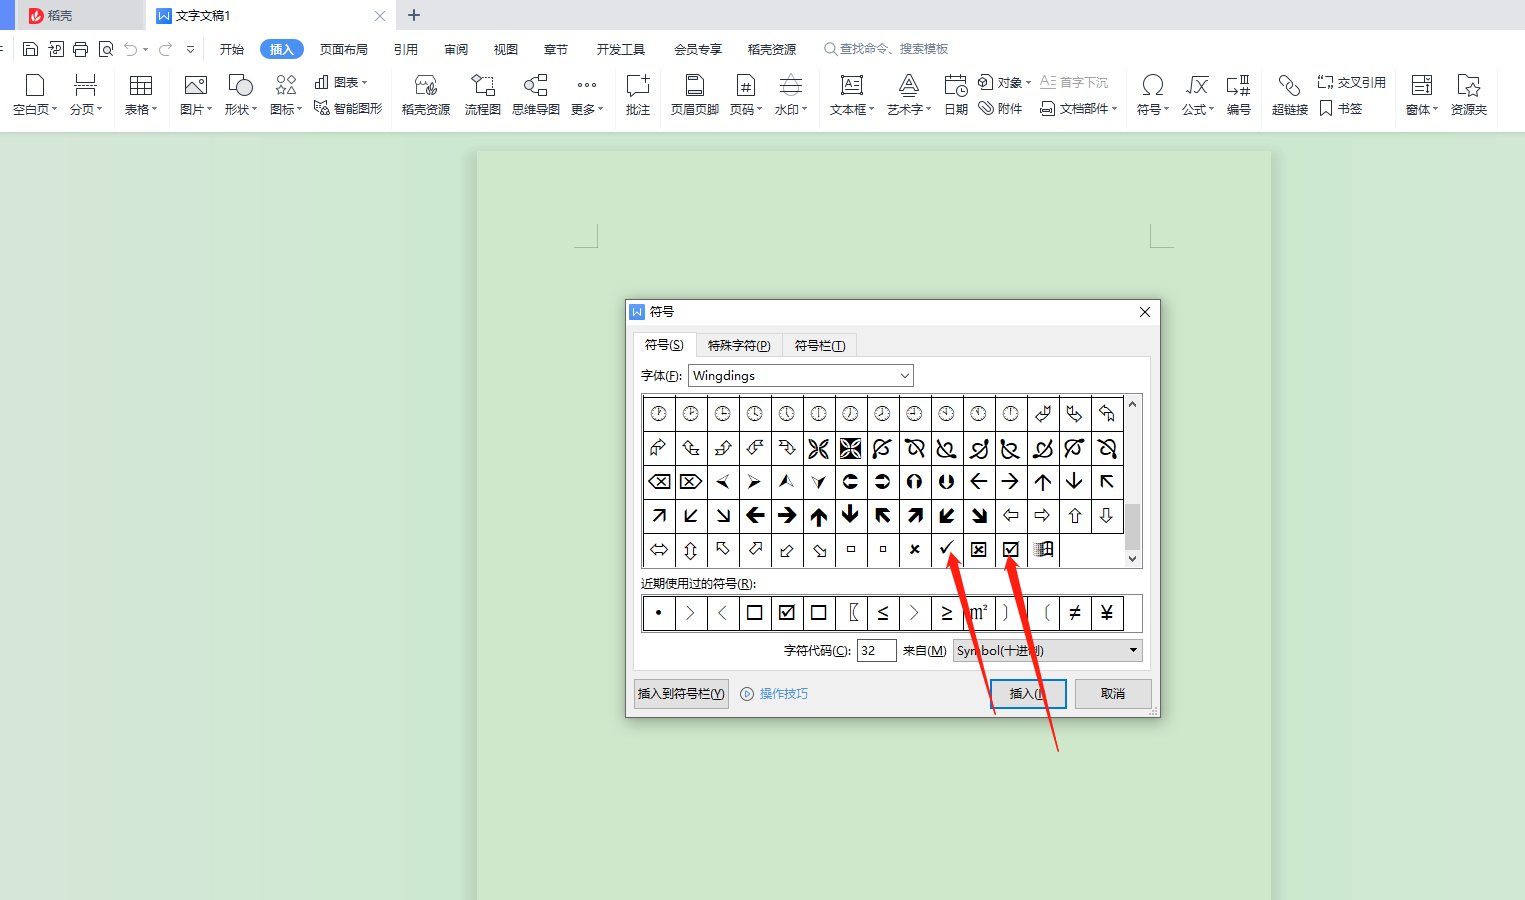Click the search commands (查找命令) box

coord(886,48)
